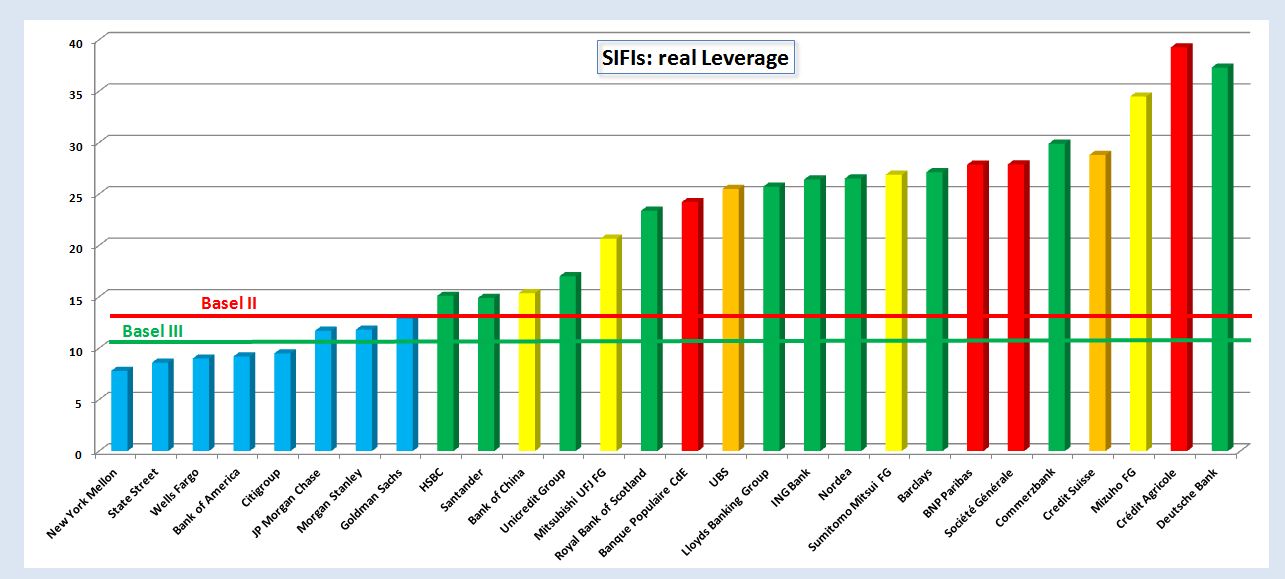Select the red Banque Populaire CdE bar
Viewport: 1285px width, 579px height.
[x=692, y=326]
